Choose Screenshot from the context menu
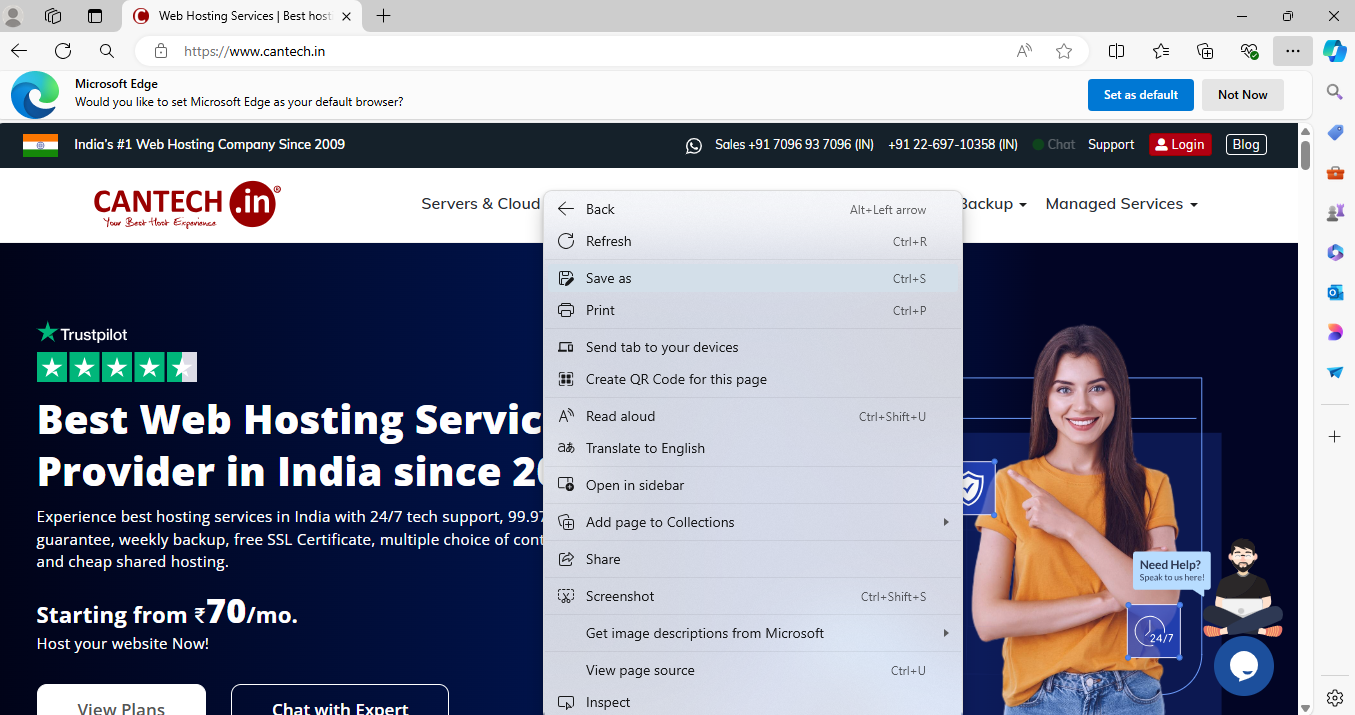1355x715 pixels. pyautogui.click(x=752, y=596)
